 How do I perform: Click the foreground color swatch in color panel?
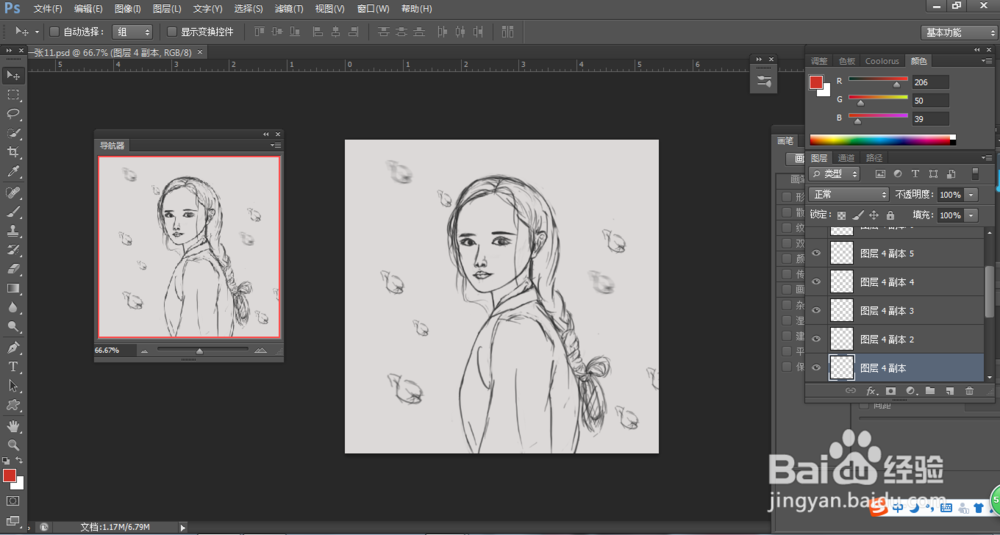(x=816, y=82)
